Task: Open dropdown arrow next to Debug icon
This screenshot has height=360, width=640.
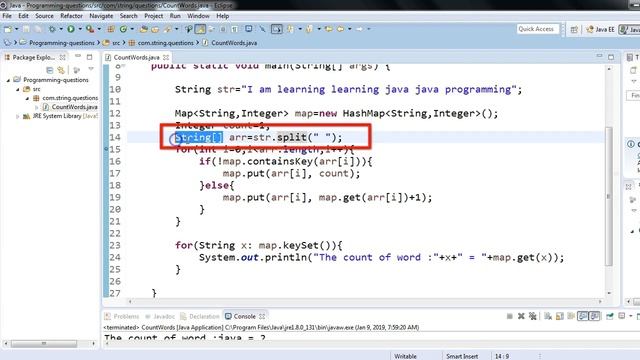Action: tap(61, 29)
